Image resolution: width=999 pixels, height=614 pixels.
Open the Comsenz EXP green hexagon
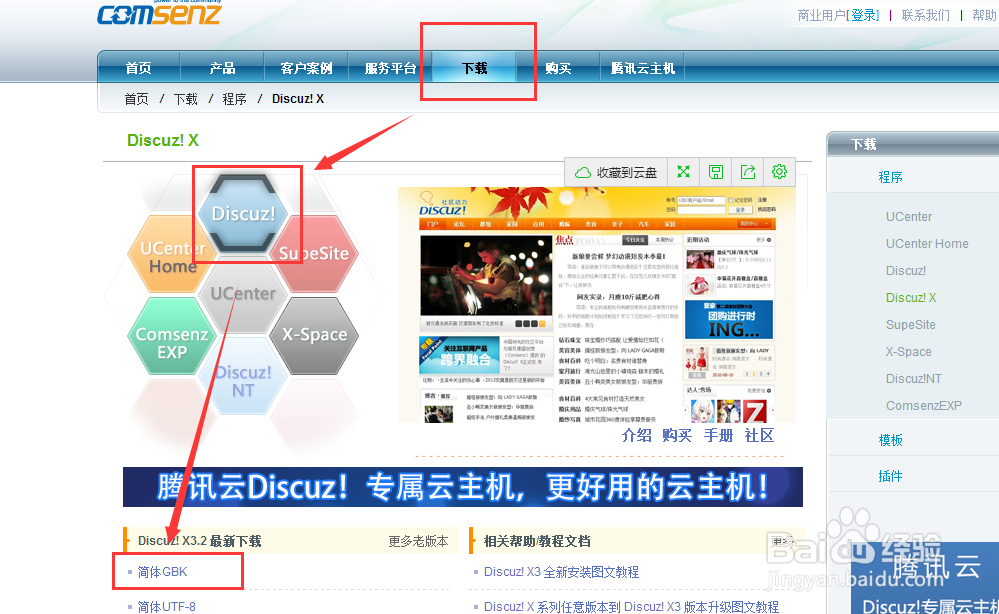(x=172, y=336)
